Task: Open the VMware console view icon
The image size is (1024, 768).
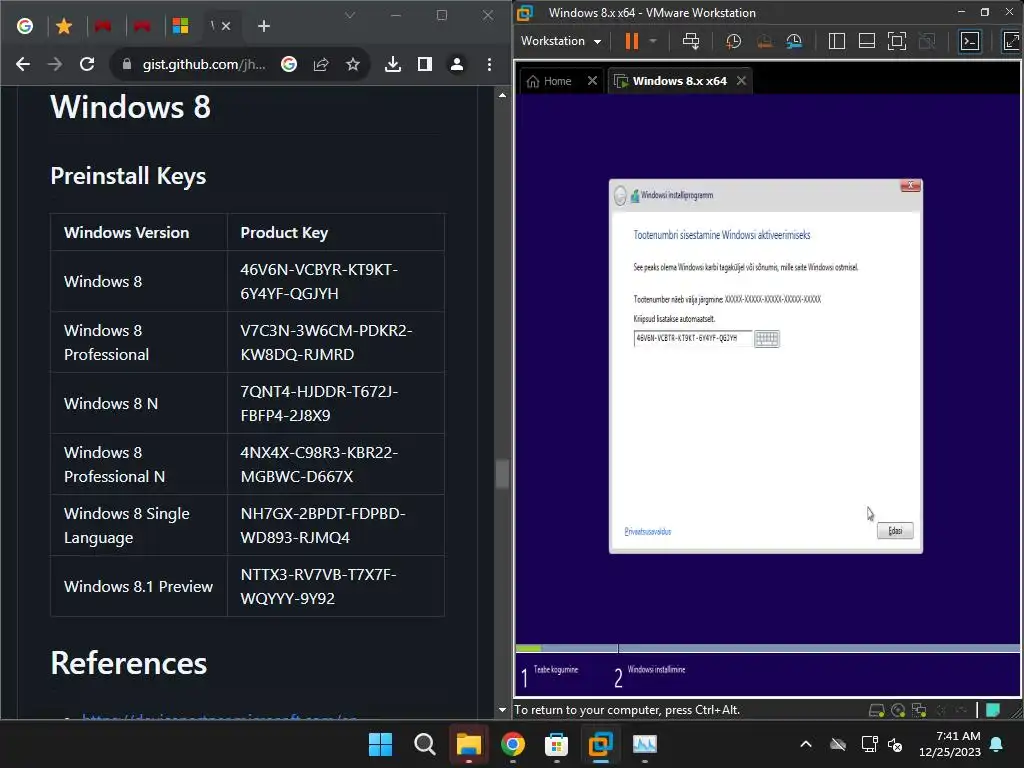Action: pos(970,41)
